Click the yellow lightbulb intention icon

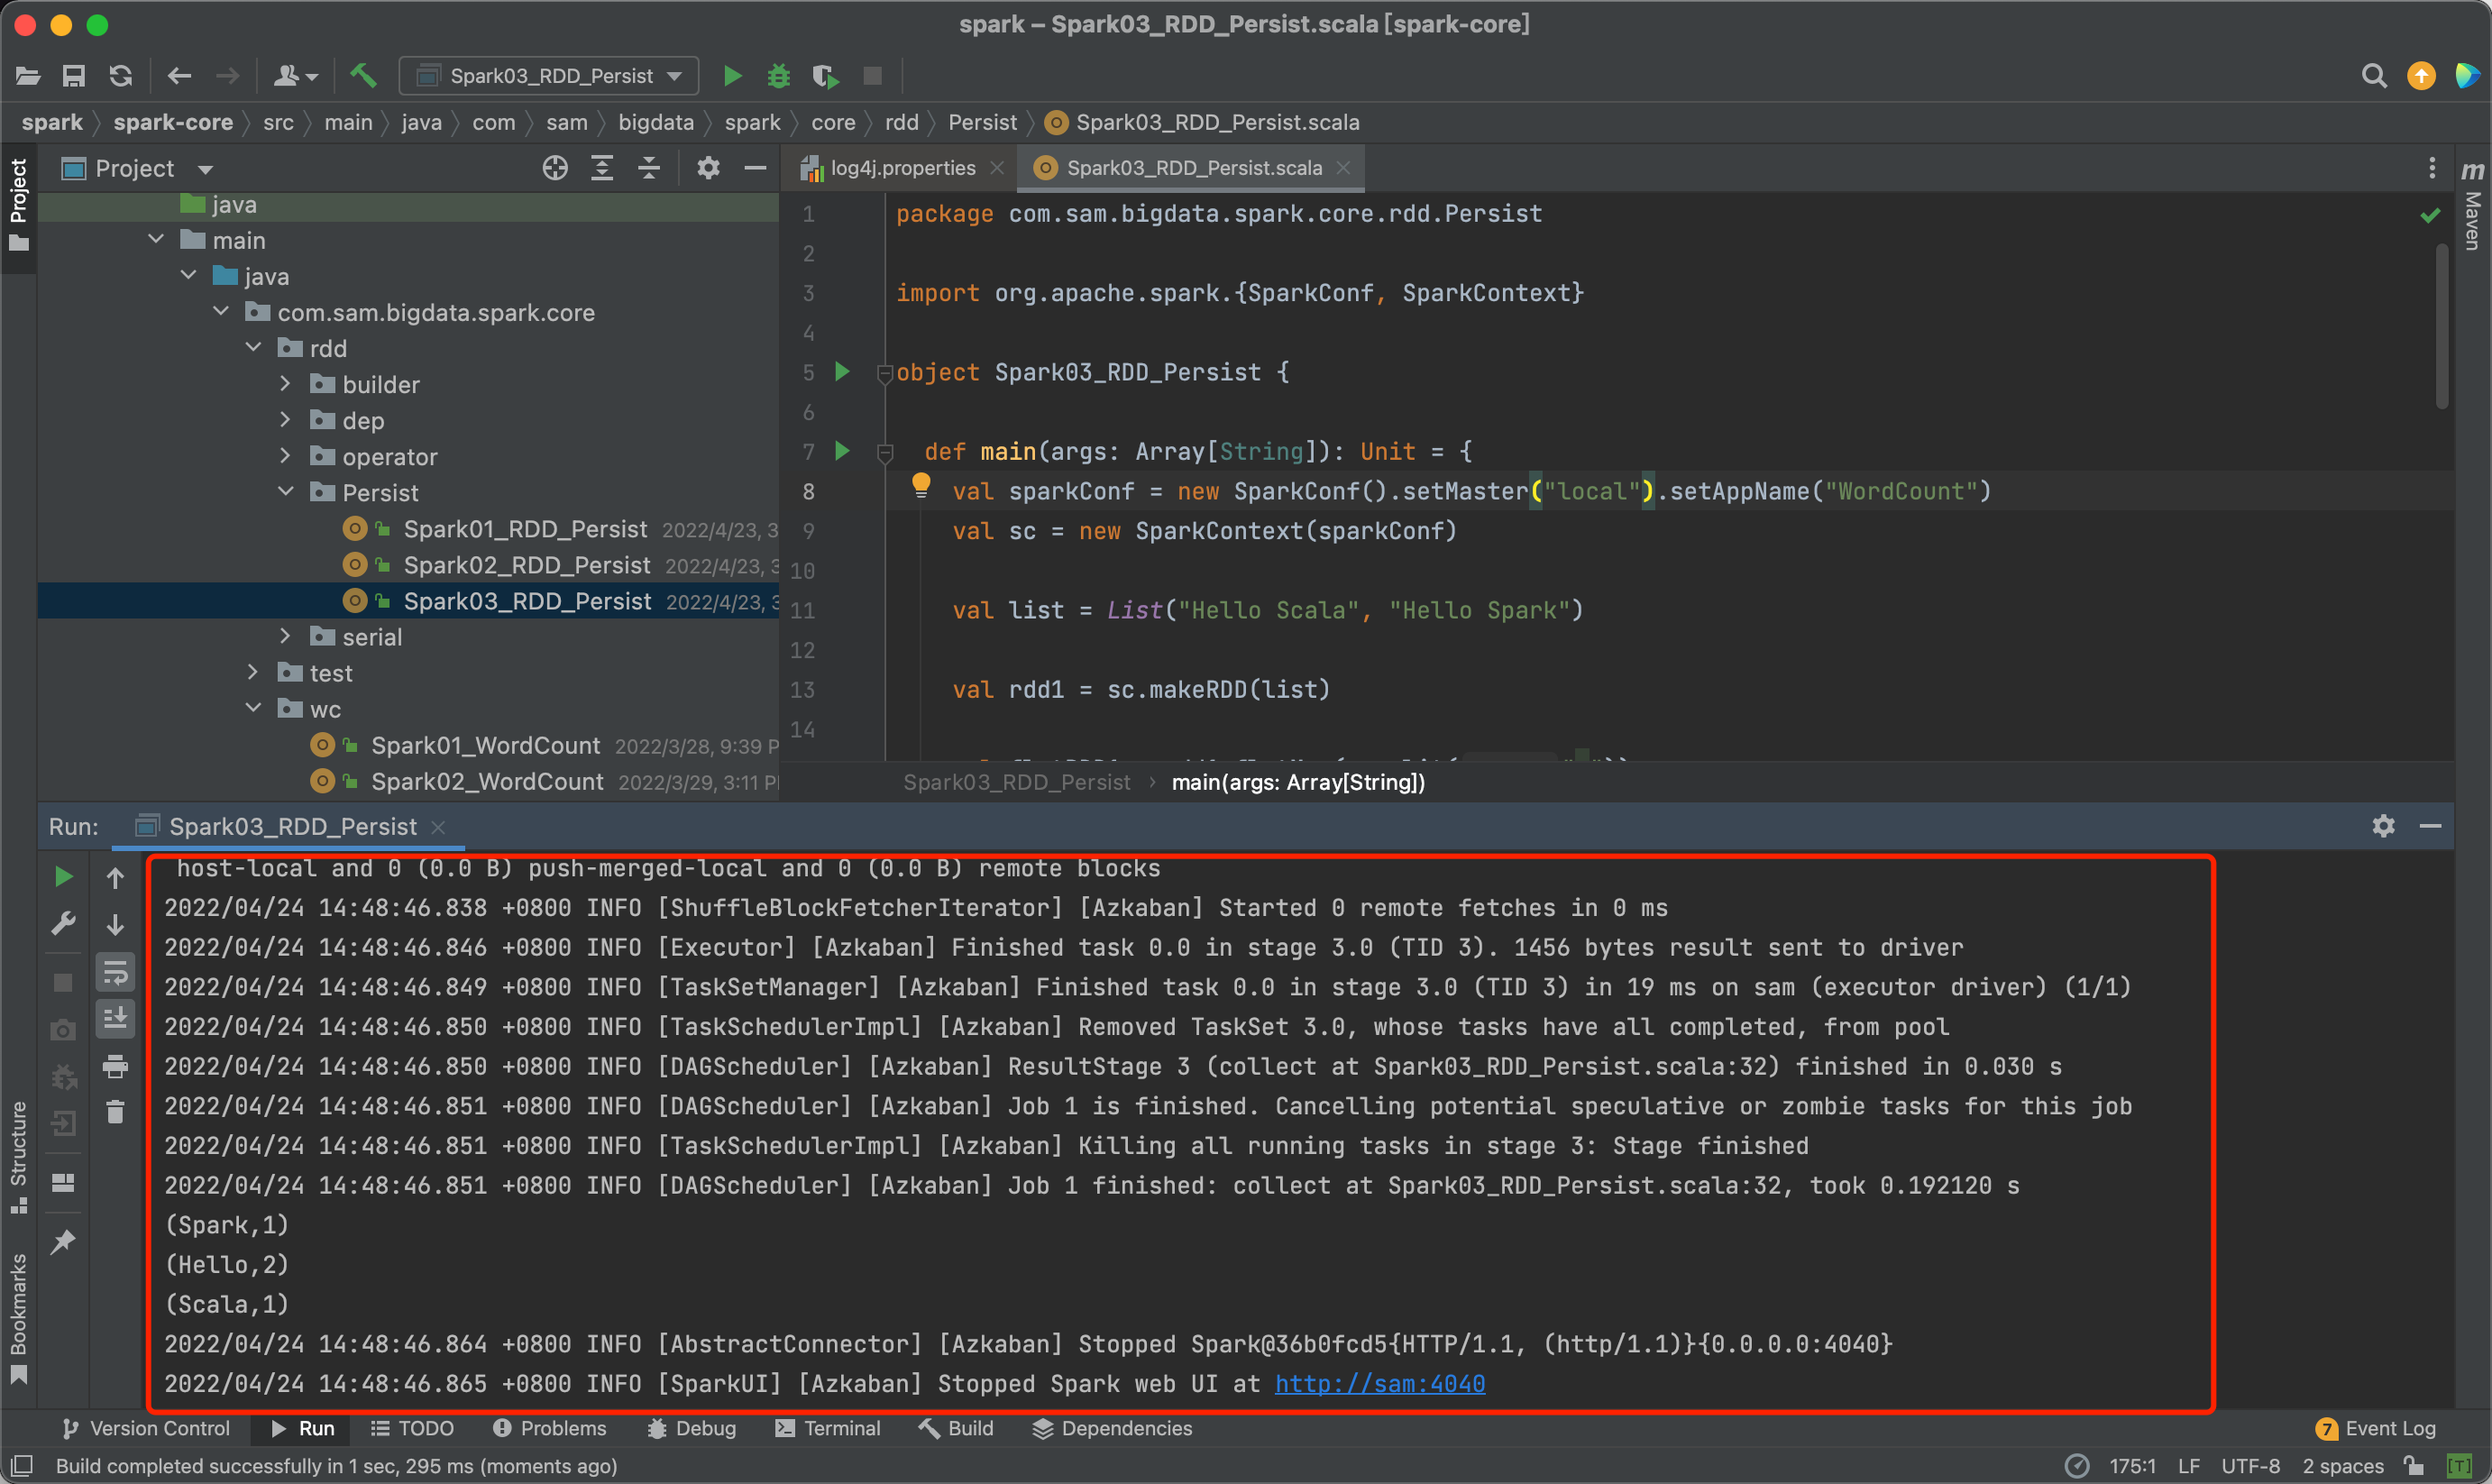click(921, 486)
